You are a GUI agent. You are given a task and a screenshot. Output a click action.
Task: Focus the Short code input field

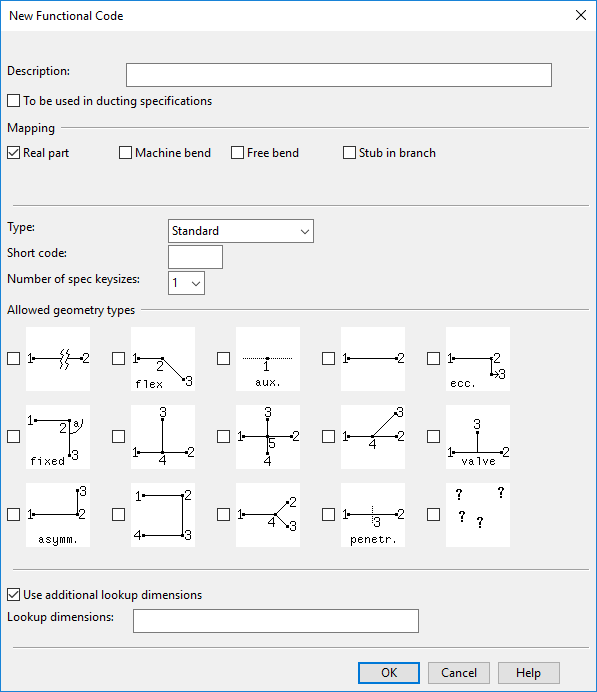point(195,257)
